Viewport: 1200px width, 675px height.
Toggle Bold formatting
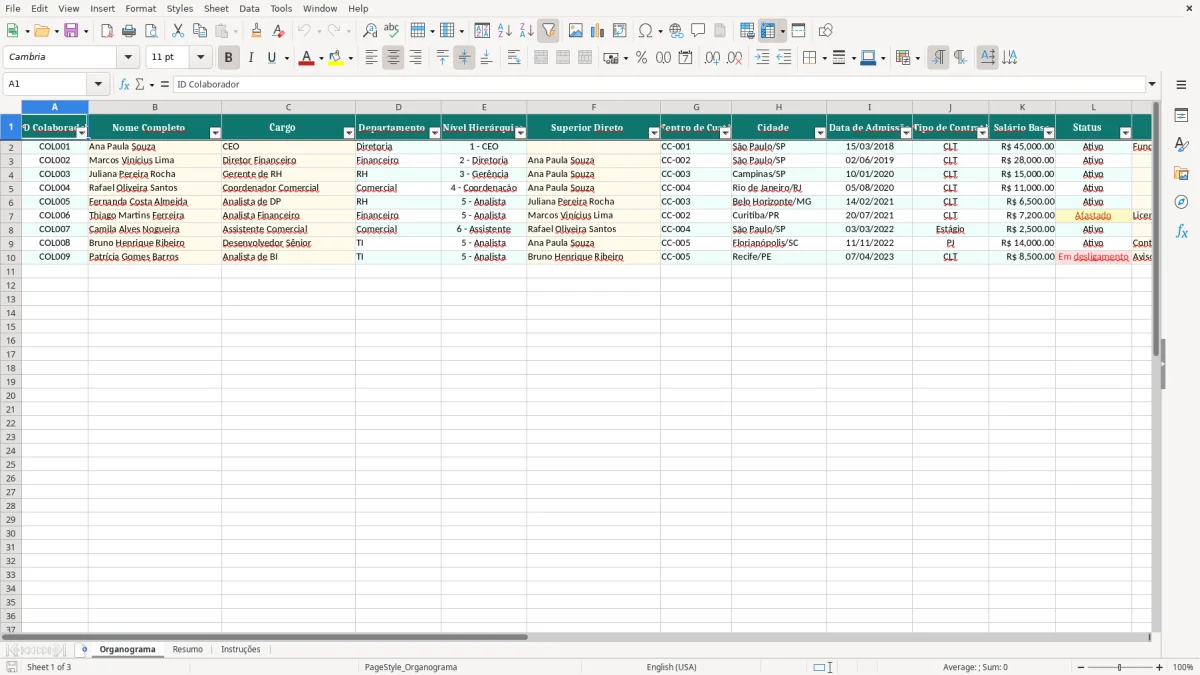pos(229,58)
